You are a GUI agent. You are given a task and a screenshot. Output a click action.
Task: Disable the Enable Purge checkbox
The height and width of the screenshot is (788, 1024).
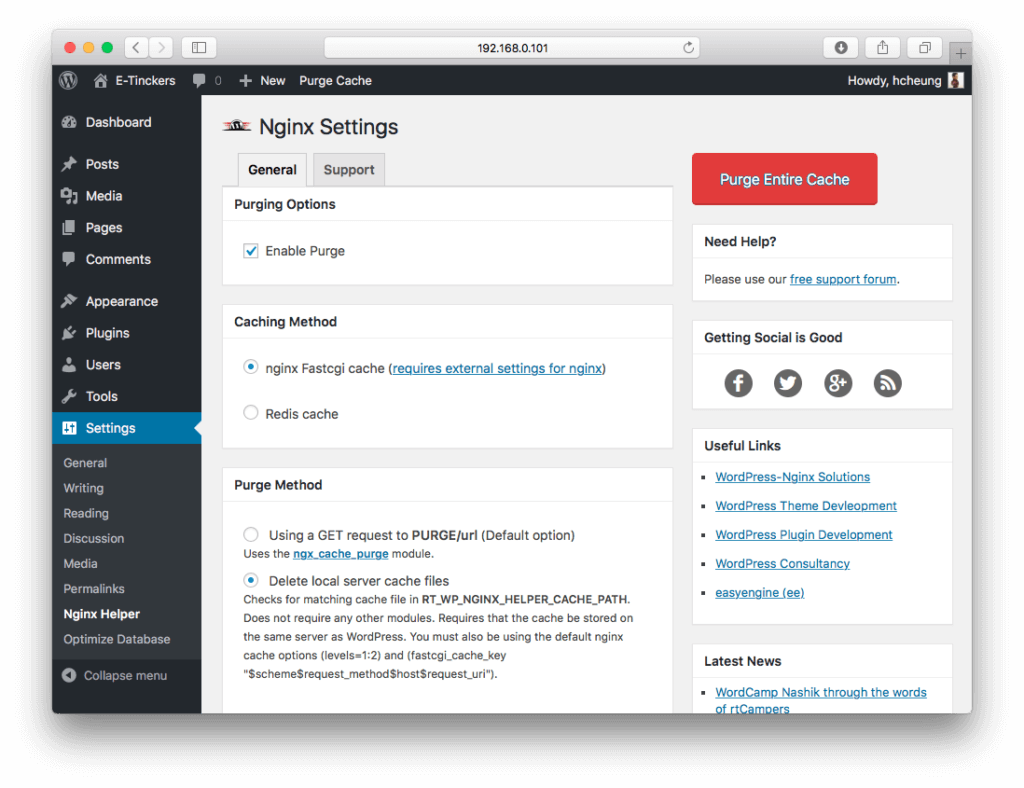coord(250,251)
